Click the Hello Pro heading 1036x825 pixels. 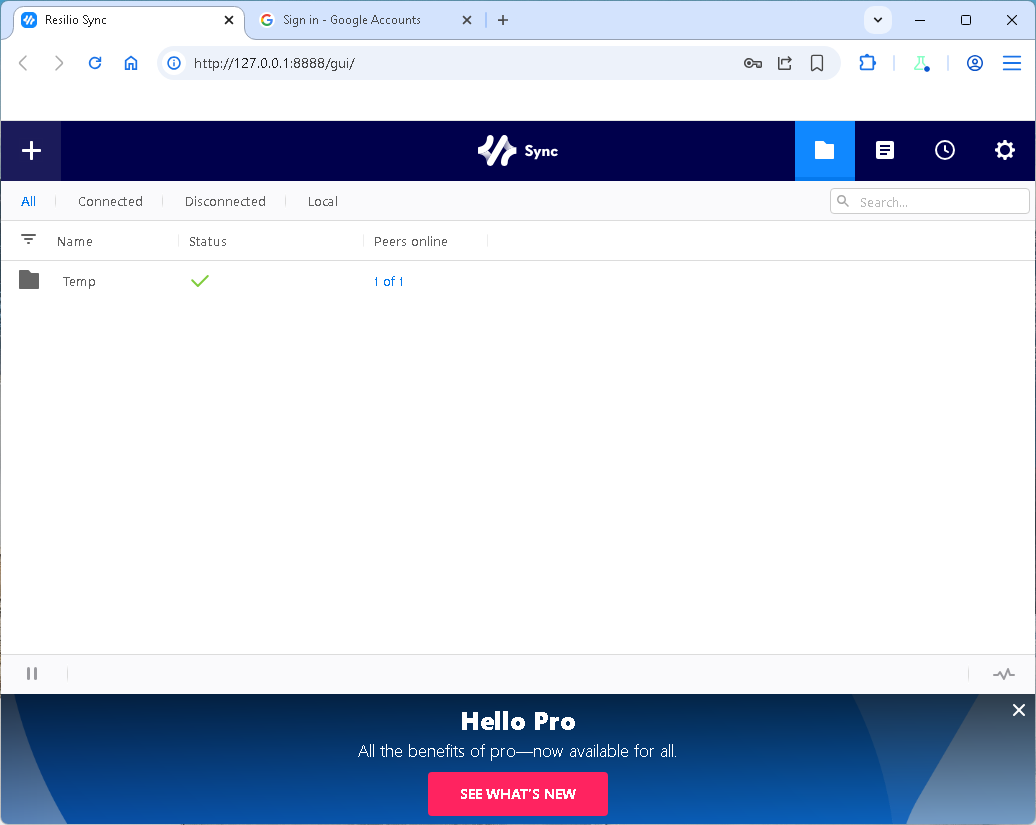(518, 721)
